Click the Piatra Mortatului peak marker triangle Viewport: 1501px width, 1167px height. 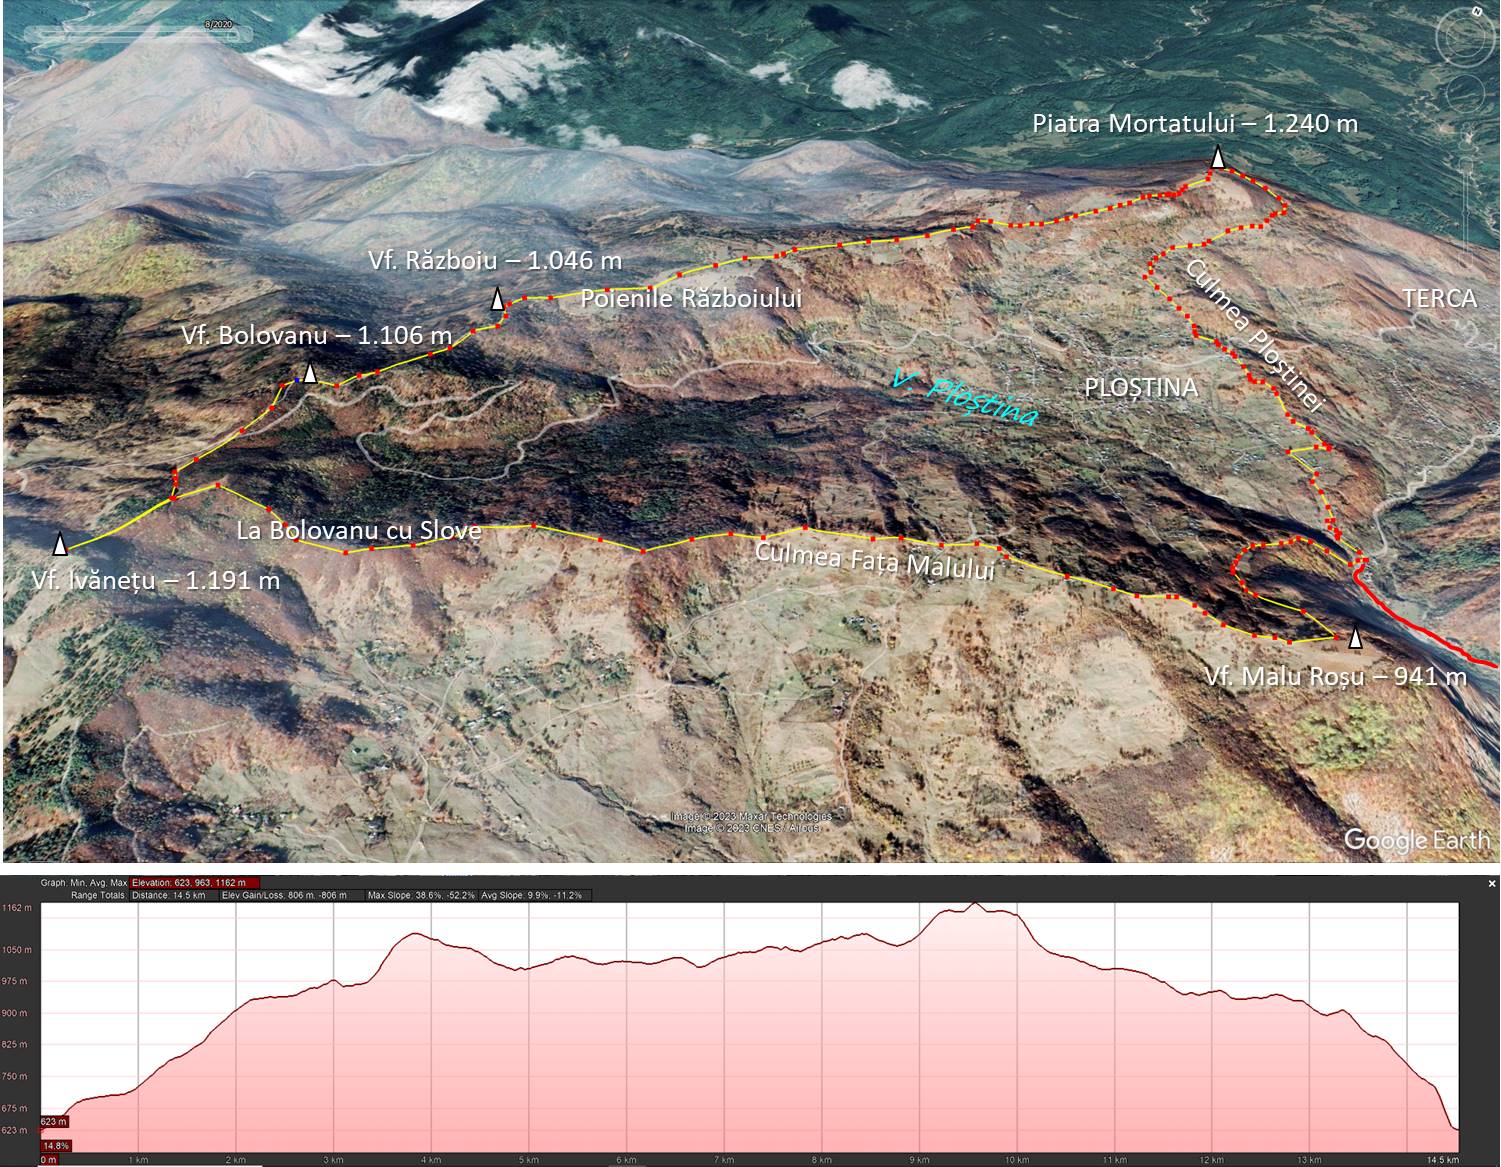[x=1218, y=157]
